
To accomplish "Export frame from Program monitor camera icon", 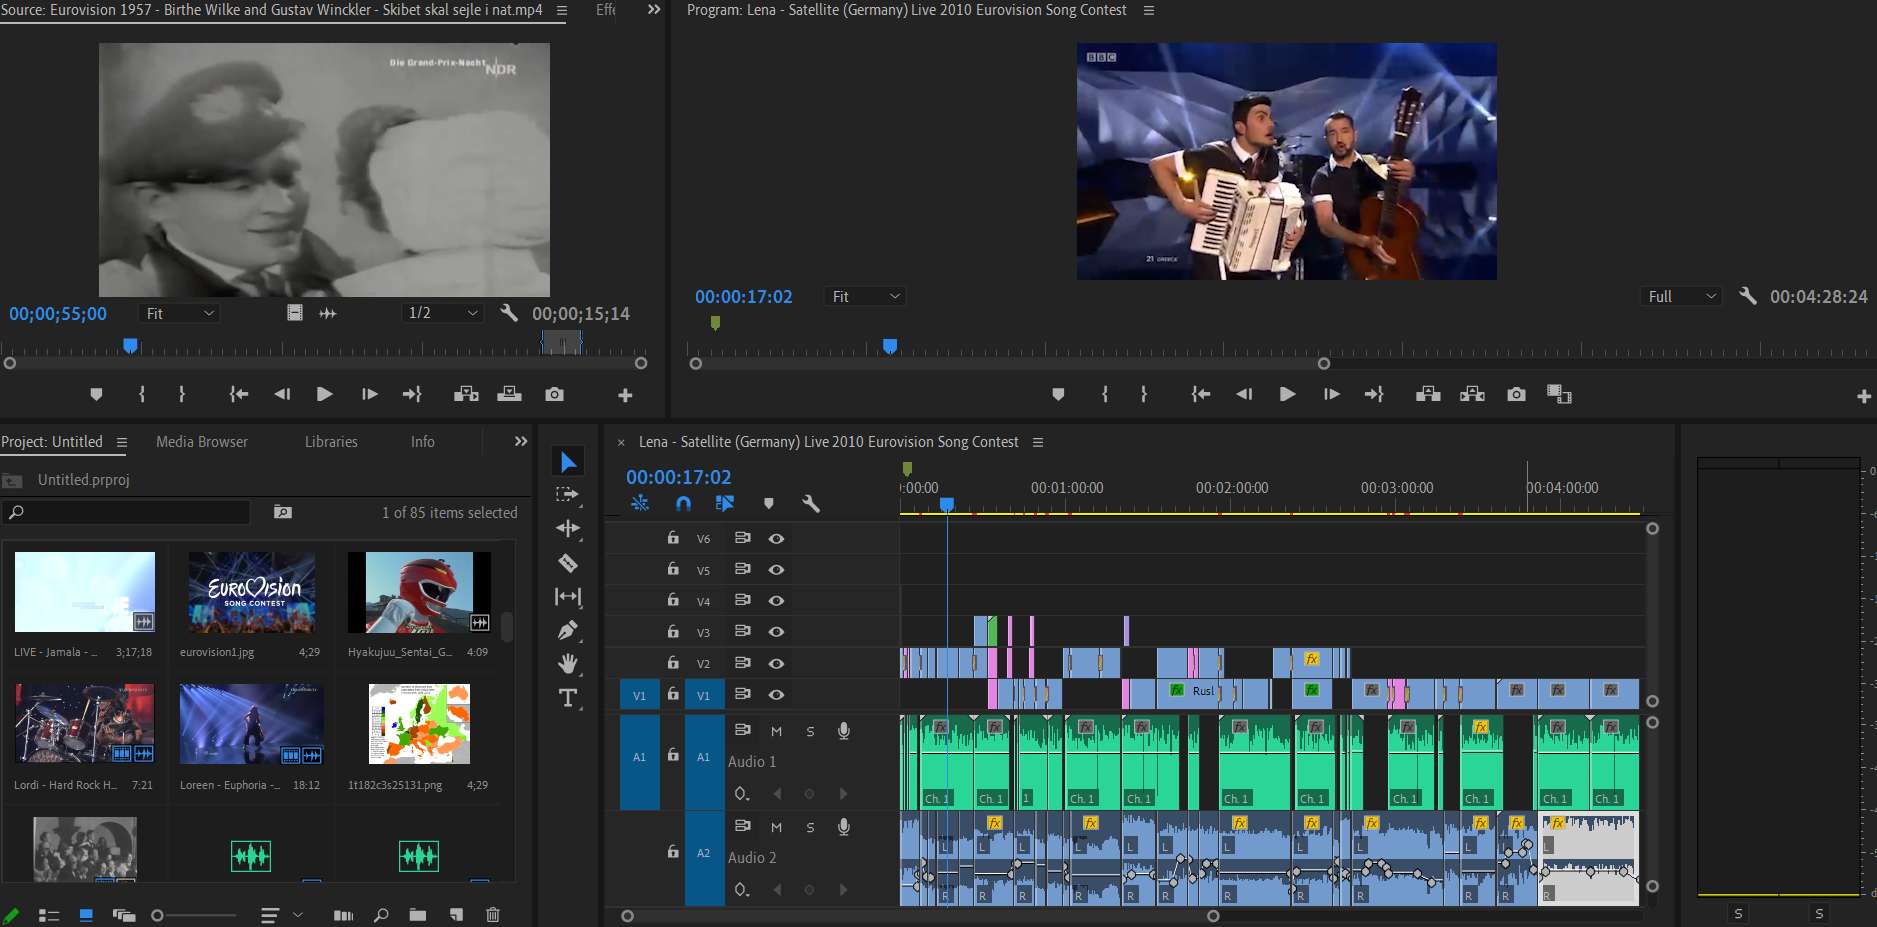I will [1517, 394].
